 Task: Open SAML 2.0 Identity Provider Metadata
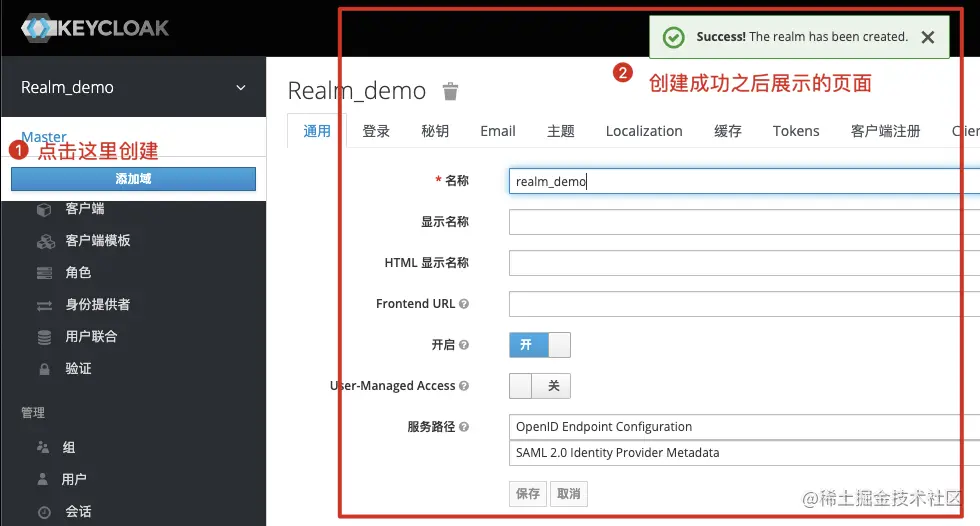pos(618,453)
